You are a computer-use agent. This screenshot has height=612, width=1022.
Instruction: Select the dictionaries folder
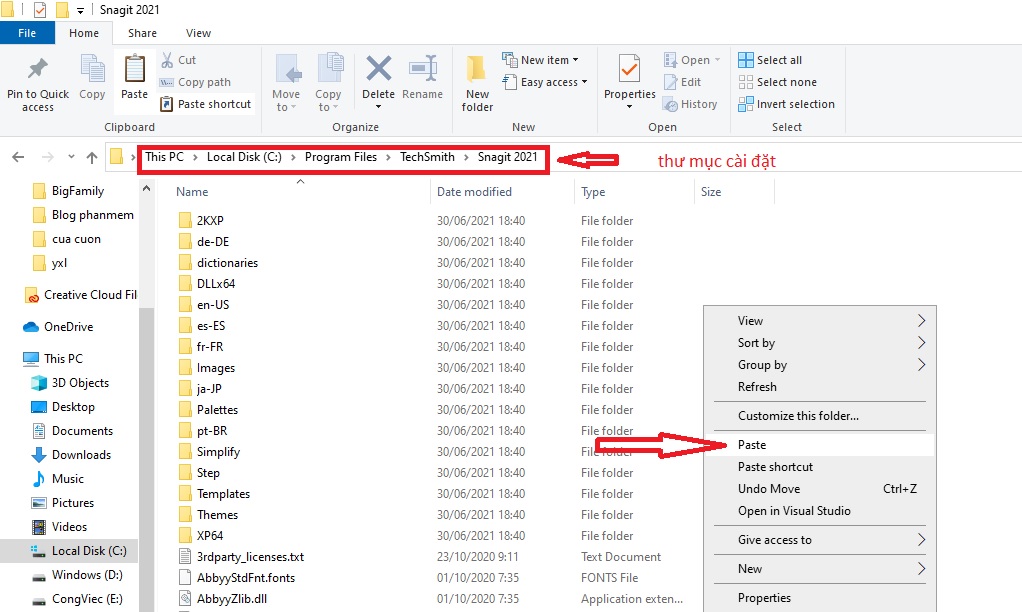[227, 263]
